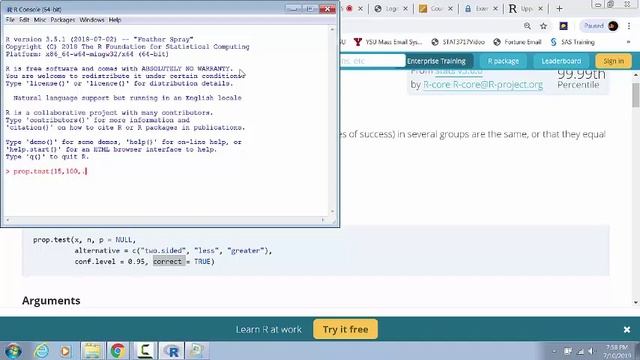Follow the R-core@R-project.org author link

[483, 85]
